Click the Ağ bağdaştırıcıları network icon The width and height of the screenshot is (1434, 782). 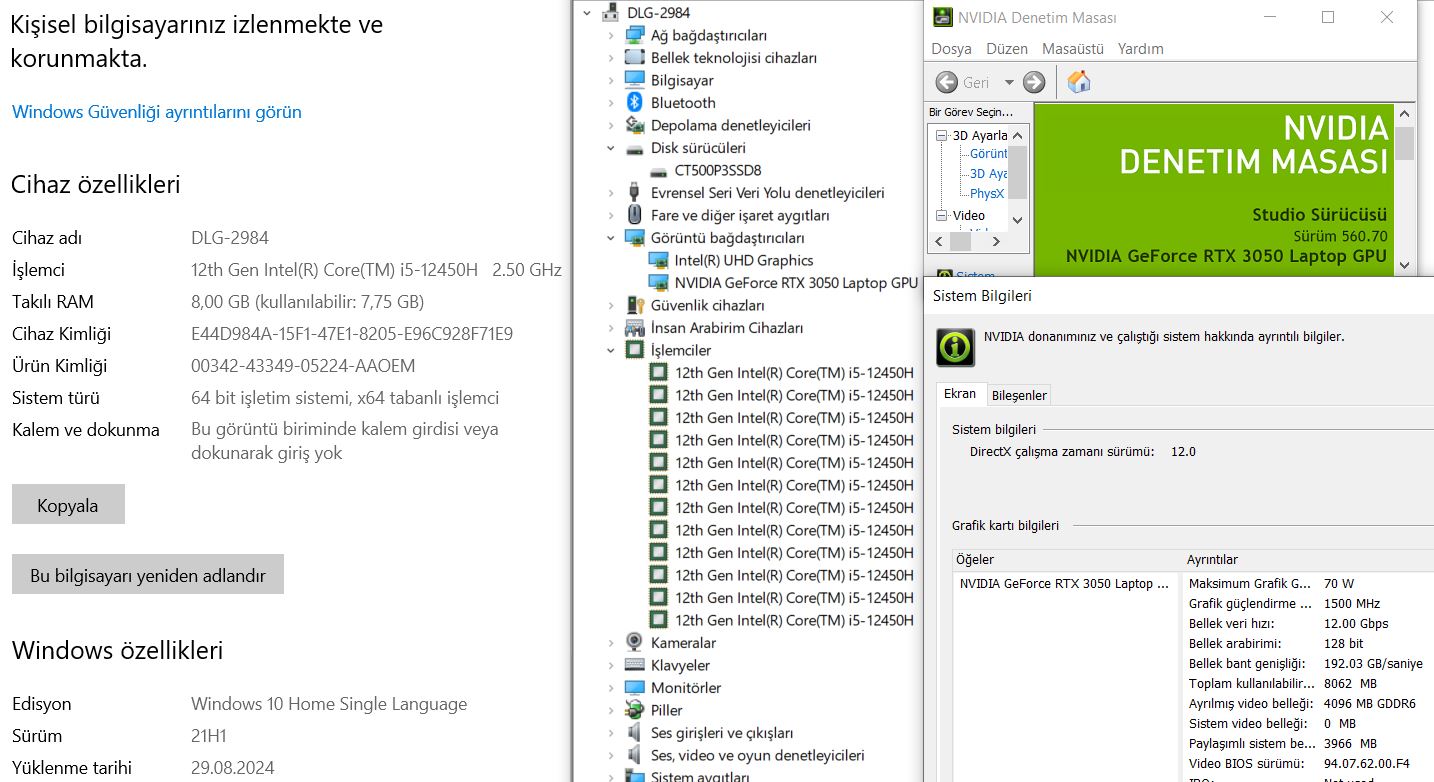click(634, 35)
